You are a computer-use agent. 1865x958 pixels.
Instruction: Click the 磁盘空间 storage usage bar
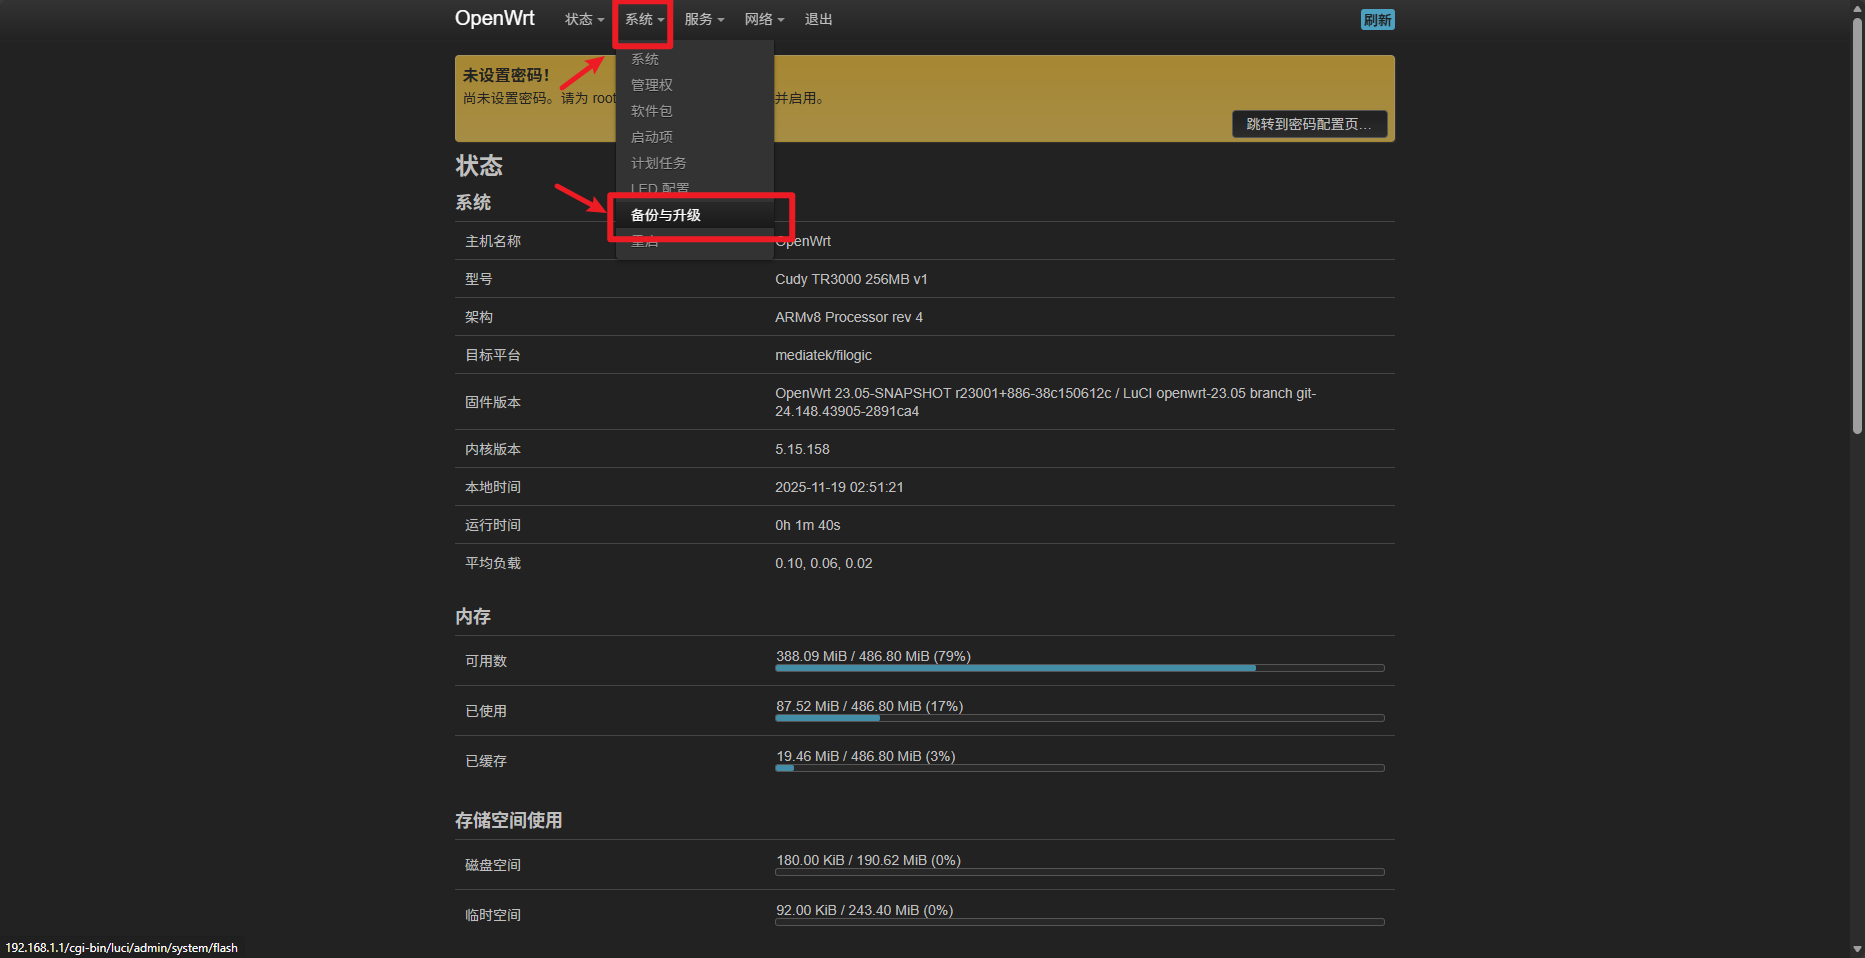[1079, 871]
